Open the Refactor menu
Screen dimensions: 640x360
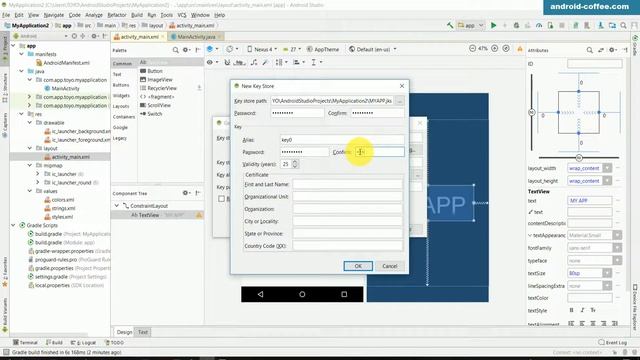point(117,15)
